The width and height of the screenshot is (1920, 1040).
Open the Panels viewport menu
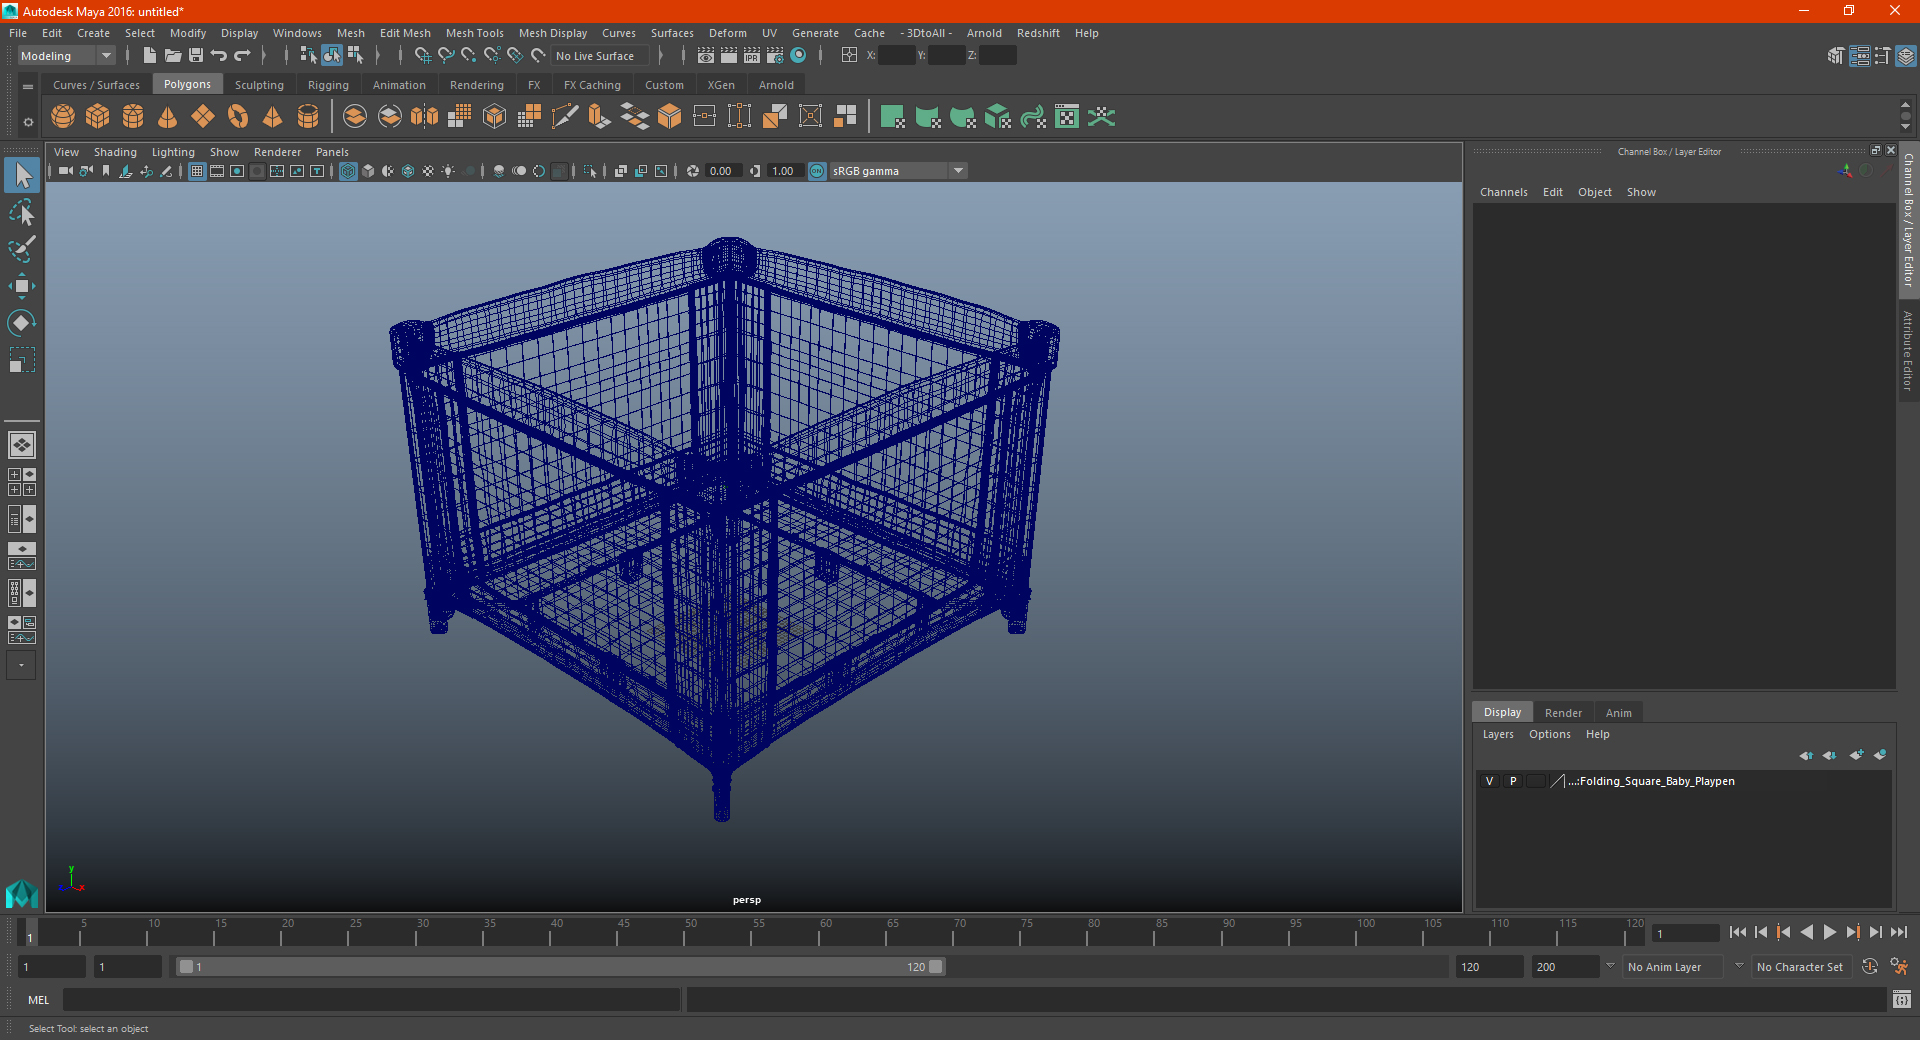click(332, 152)
